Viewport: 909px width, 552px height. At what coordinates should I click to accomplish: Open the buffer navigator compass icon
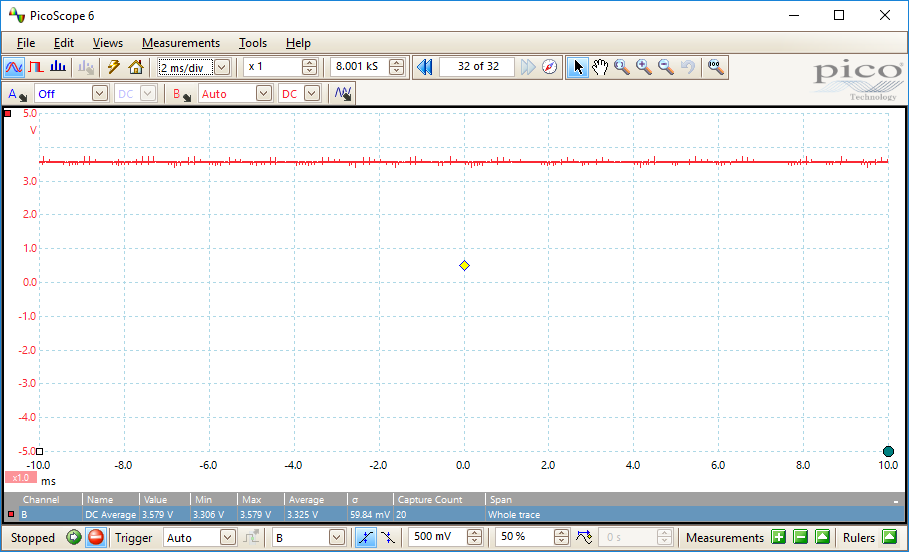point(550,67)
